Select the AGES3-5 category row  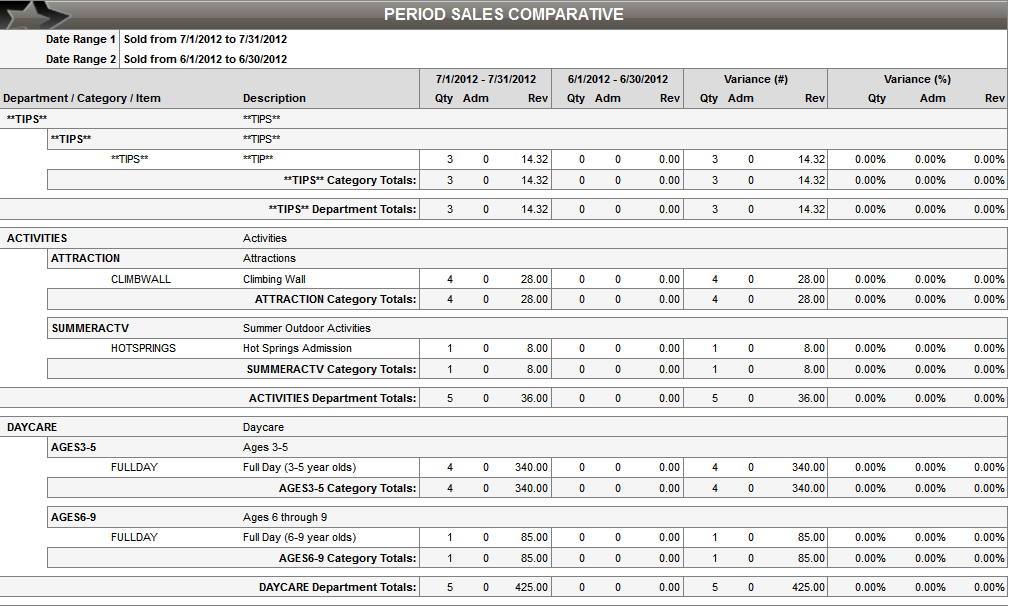click(73, 447)
